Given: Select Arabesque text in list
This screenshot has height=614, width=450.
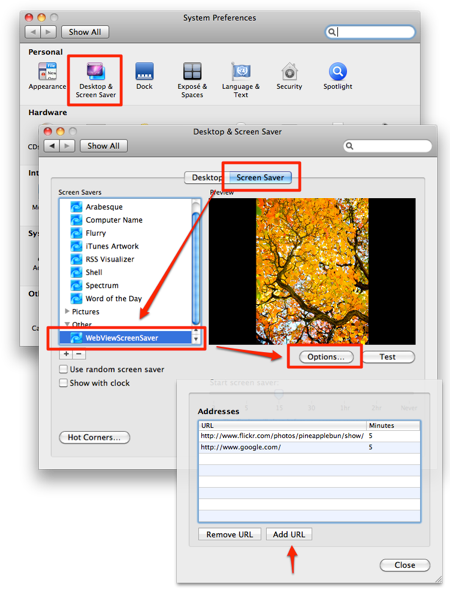Looking at the screenshot, I should click(x=104, y=207).
